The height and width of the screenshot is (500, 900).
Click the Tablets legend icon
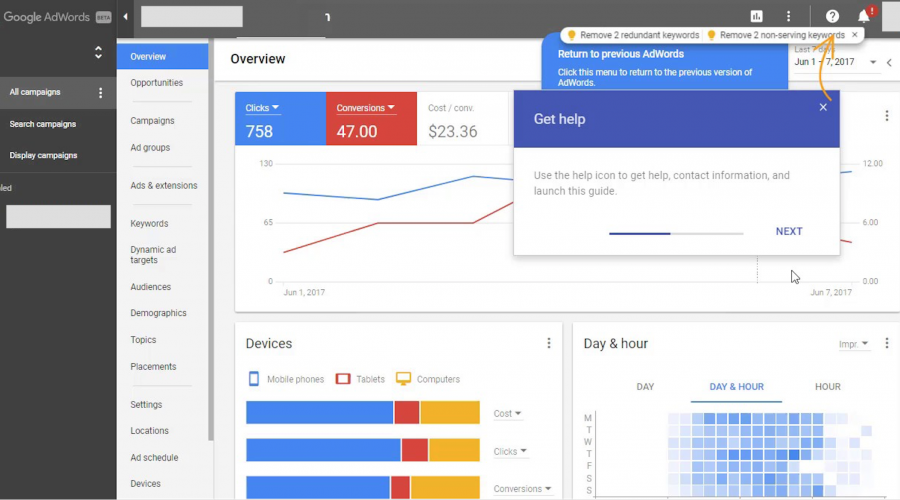pyautogui.click(x=343, y=379)
